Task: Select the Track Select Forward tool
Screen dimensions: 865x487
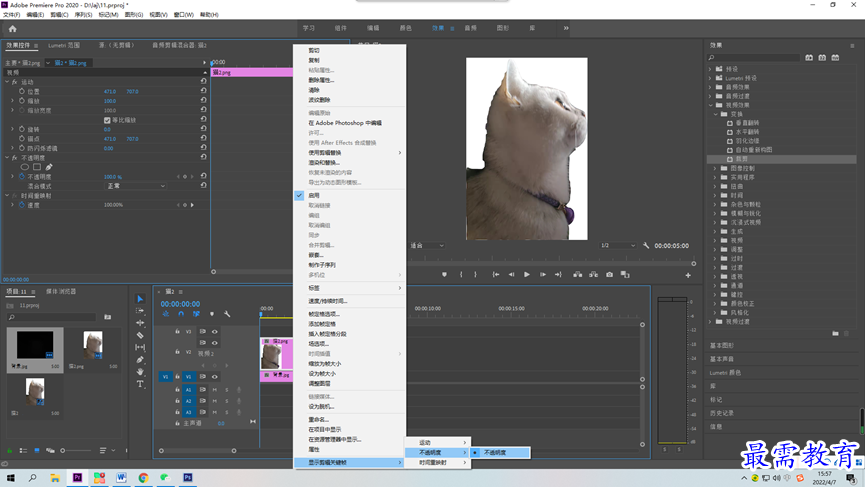Action: tap(140, 311)
